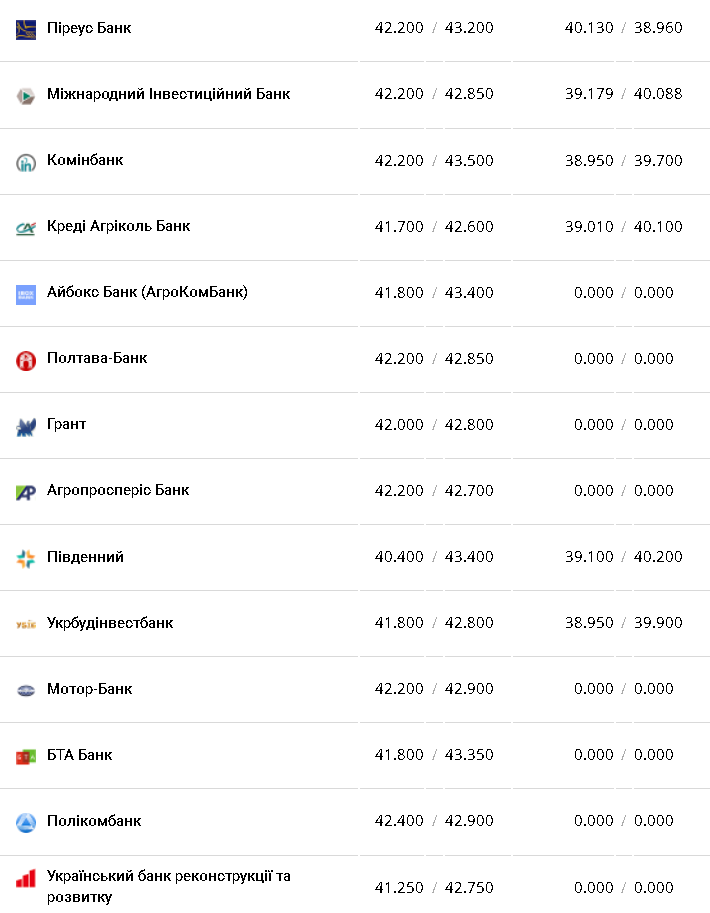Click the Креді Агріколь Банк logo
This screenshot has height=913, width=710.
pos(26,228)
